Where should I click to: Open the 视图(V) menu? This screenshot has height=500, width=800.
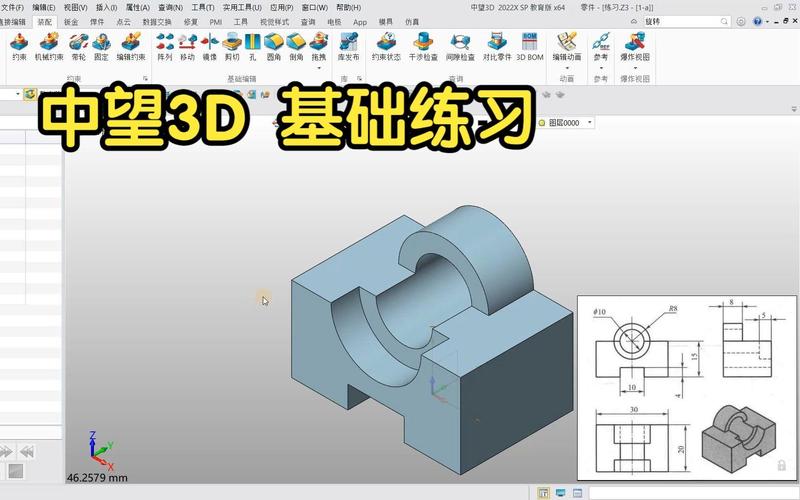75,8
